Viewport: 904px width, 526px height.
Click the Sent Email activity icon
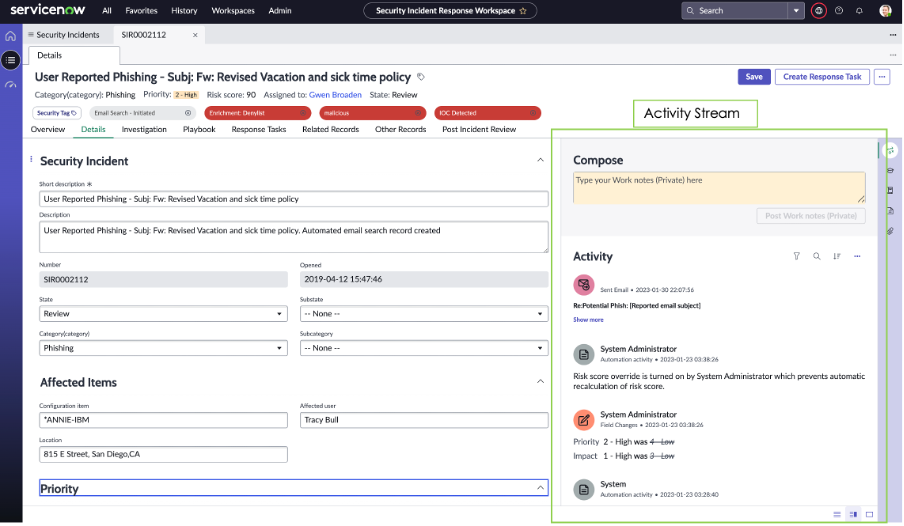click(583, 285)
